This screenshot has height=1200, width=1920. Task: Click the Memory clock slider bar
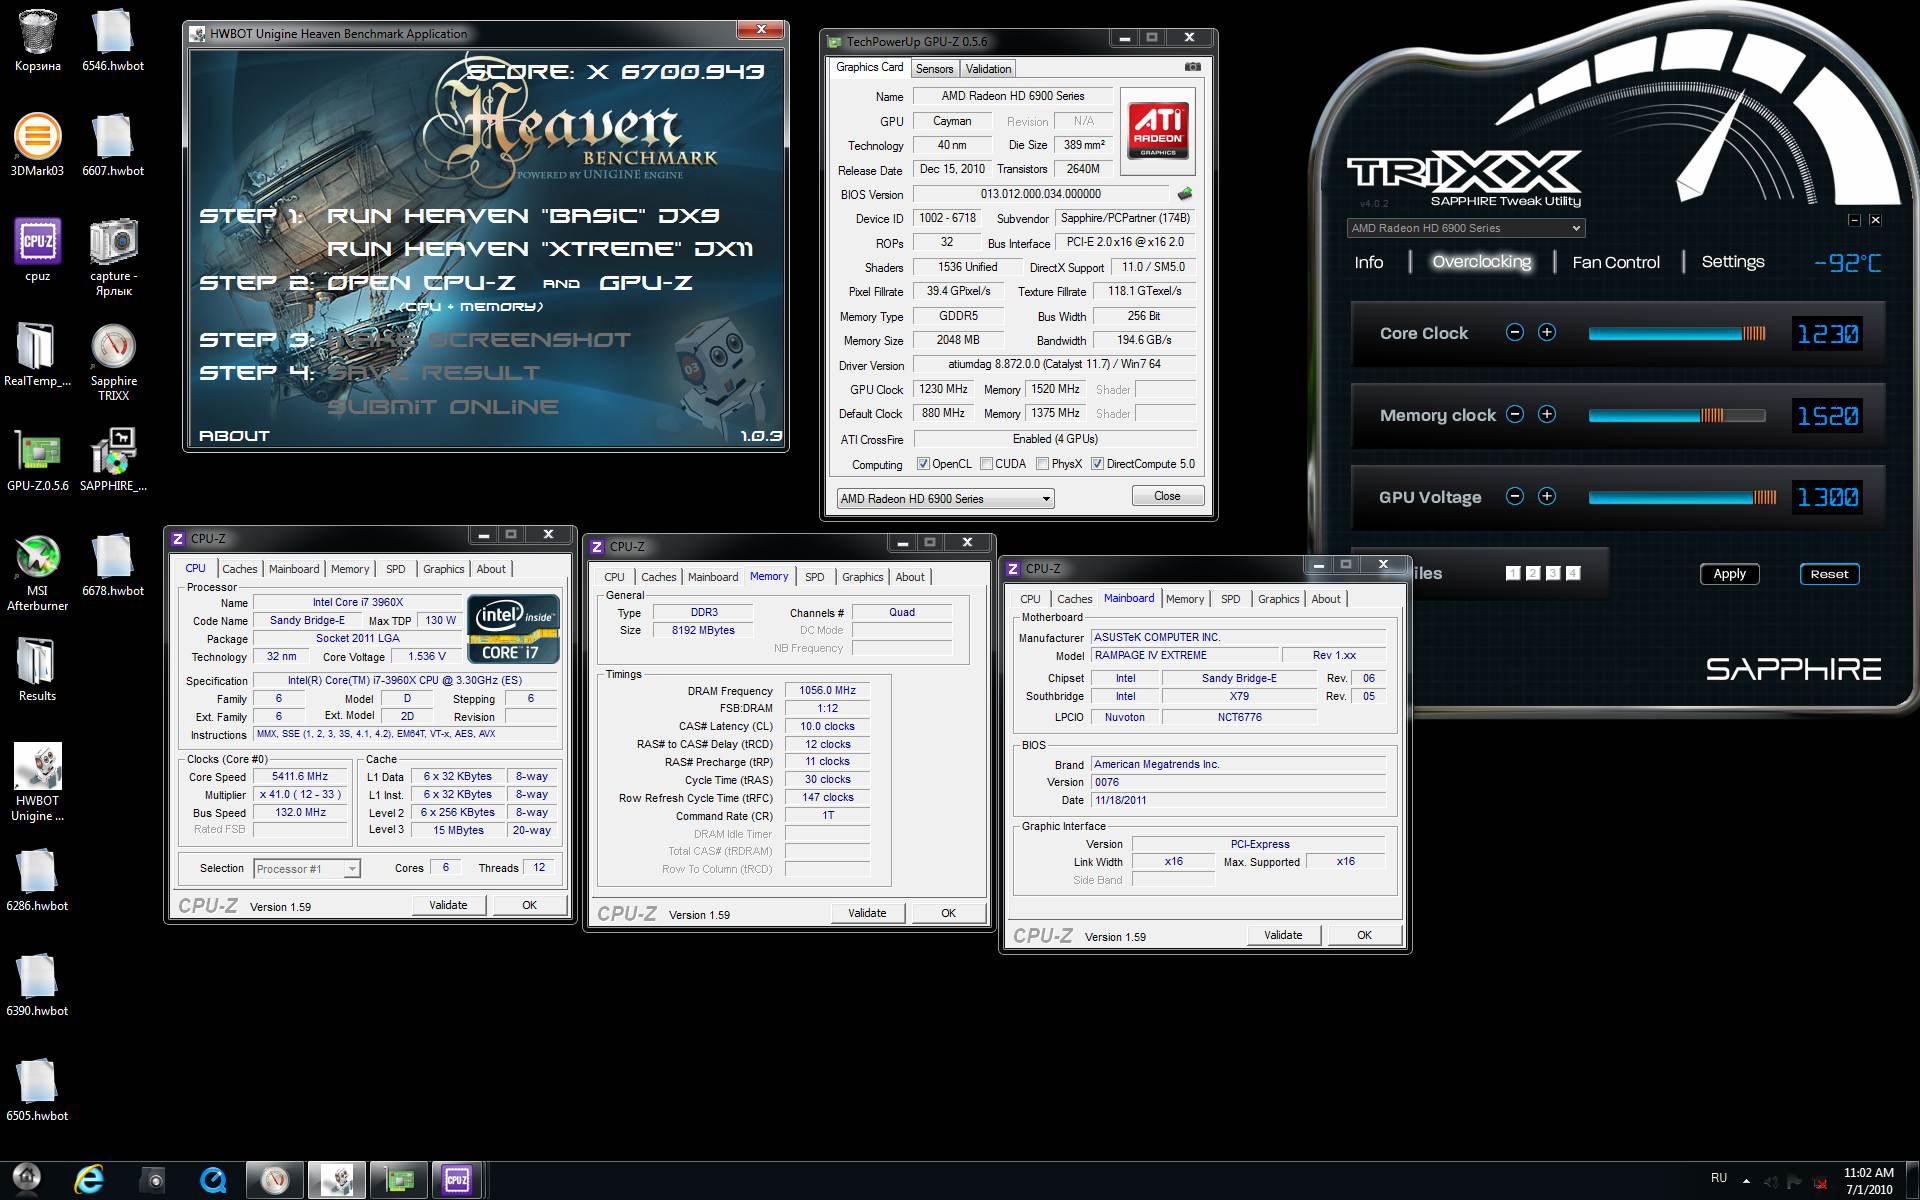coord(1677,415)
